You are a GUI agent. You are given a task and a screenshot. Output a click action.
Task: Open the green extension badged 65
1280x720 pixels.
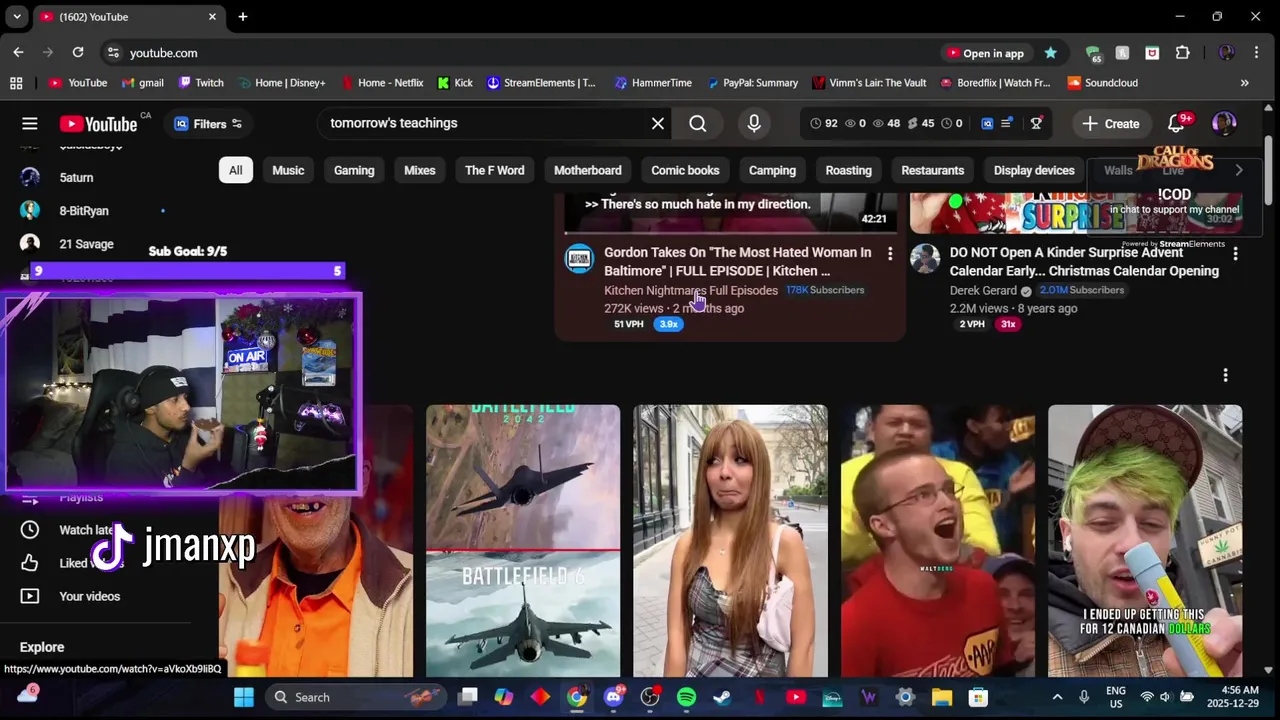pos(1093,53)
